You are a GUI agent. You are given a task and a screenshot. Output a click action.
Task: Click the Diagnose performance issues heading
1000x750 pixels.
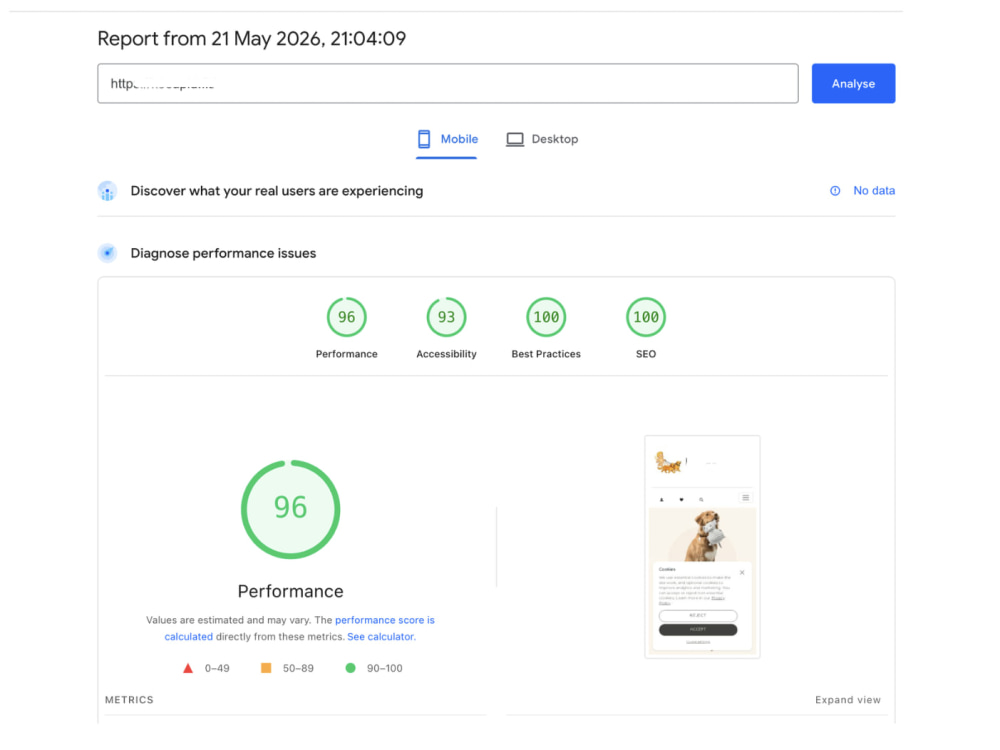tap(223, 253)
